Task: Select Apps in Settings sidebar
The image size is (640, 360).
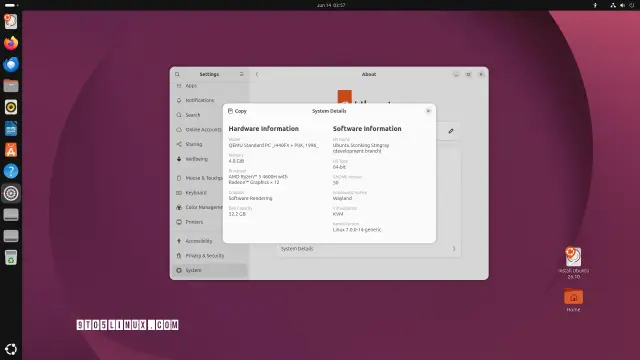Action: [x=209, y=86]
